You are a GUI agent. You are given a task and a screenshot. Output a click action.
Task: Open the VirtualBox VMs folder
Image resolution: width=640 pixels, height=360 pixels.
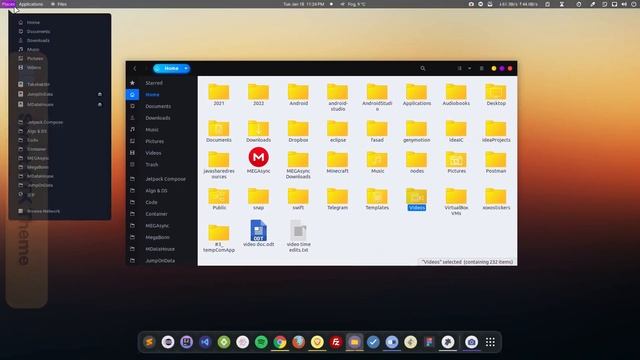click(x=456, y=196)
